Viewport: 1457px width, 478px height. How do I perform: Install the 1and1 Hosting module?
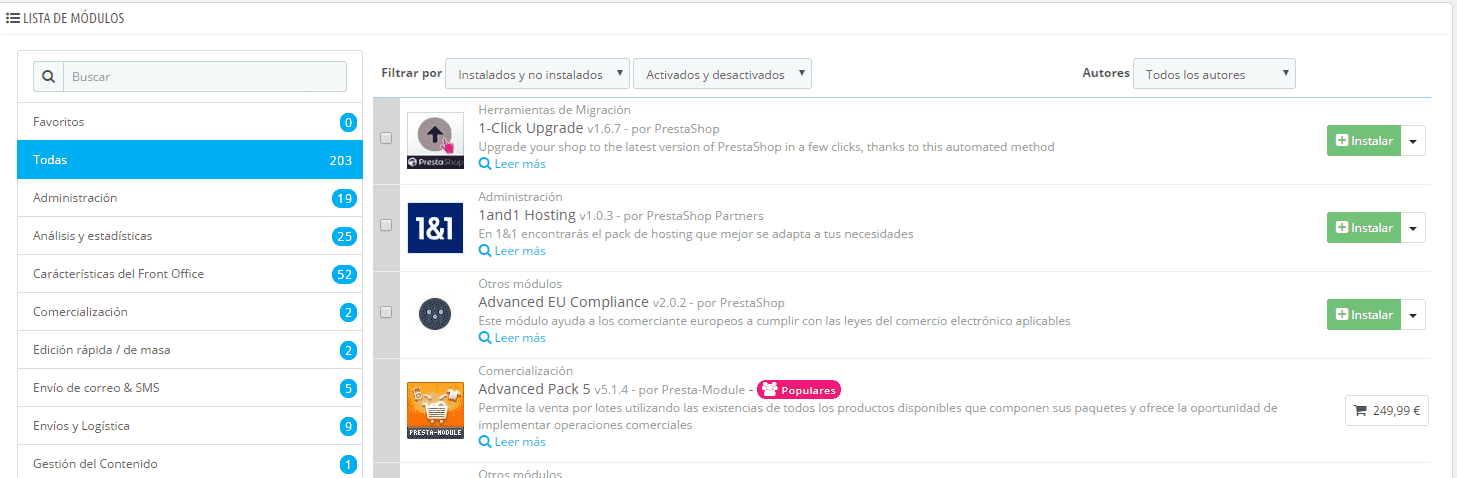pos(1364,228)
